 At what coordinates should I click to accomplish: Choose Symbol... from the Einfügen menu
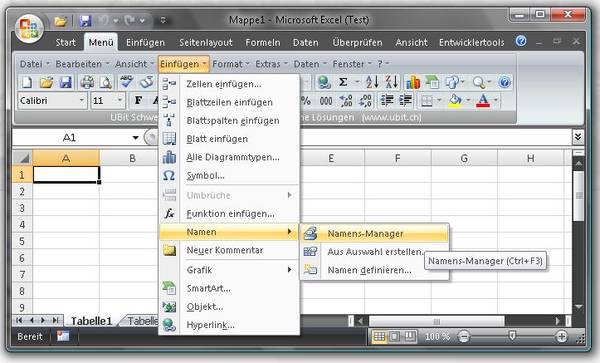point(229,176)
